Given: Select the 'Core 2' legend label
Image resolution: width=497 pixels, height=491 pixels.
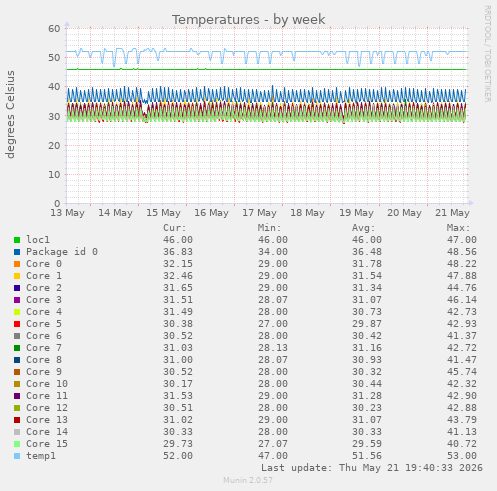Looking at the screenshot, I should point(44,288).
